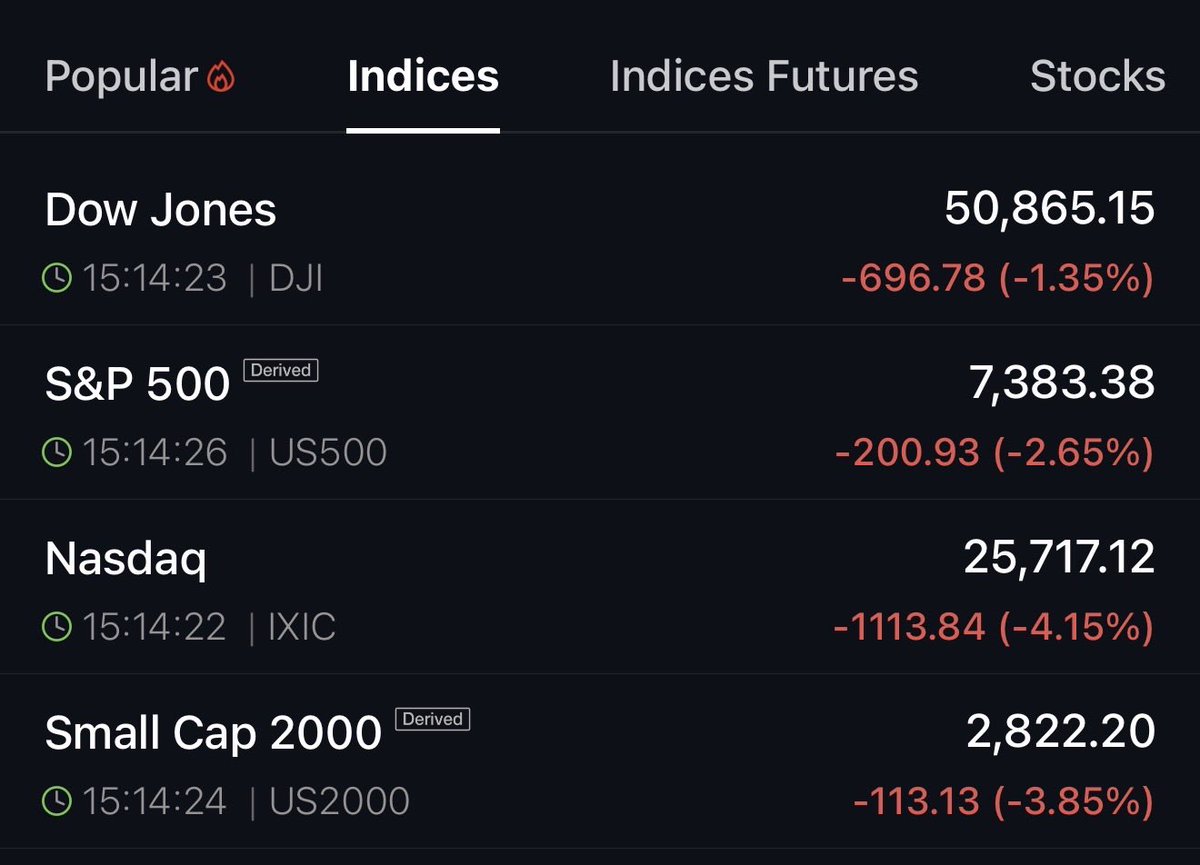Open the Dow Jones index row
Viewport: 1200px width, 865px height.
[600, 241]
